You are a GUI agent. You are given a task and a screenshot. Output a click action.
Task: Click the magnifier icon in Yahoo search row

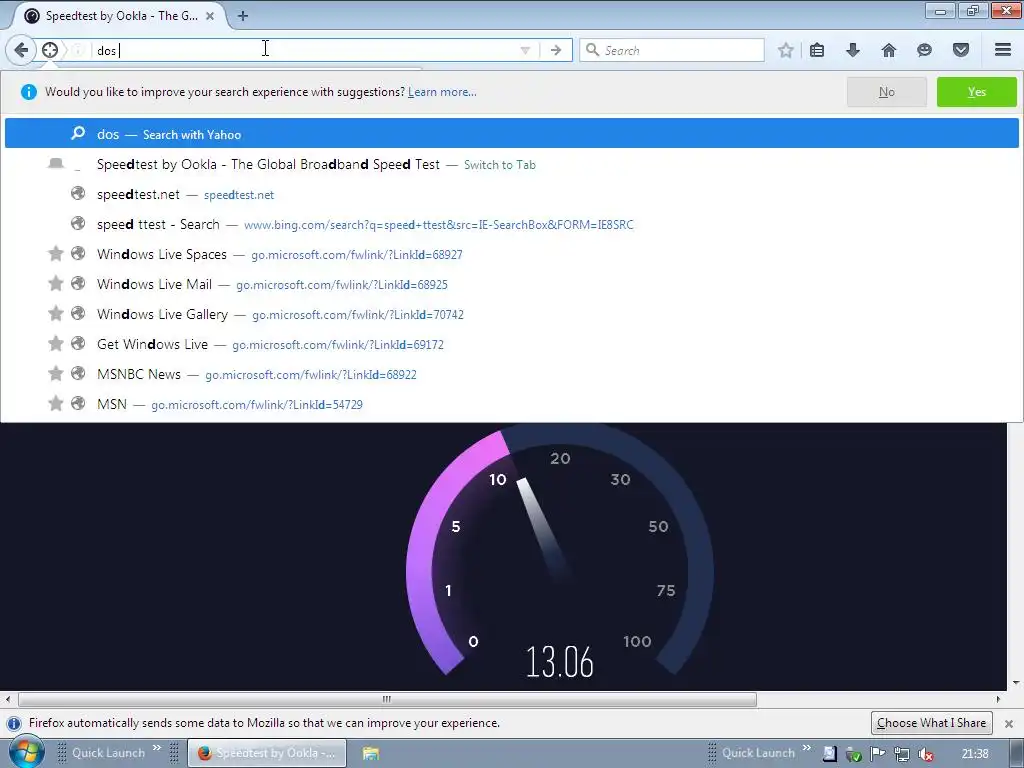click(x=78, y=133)
